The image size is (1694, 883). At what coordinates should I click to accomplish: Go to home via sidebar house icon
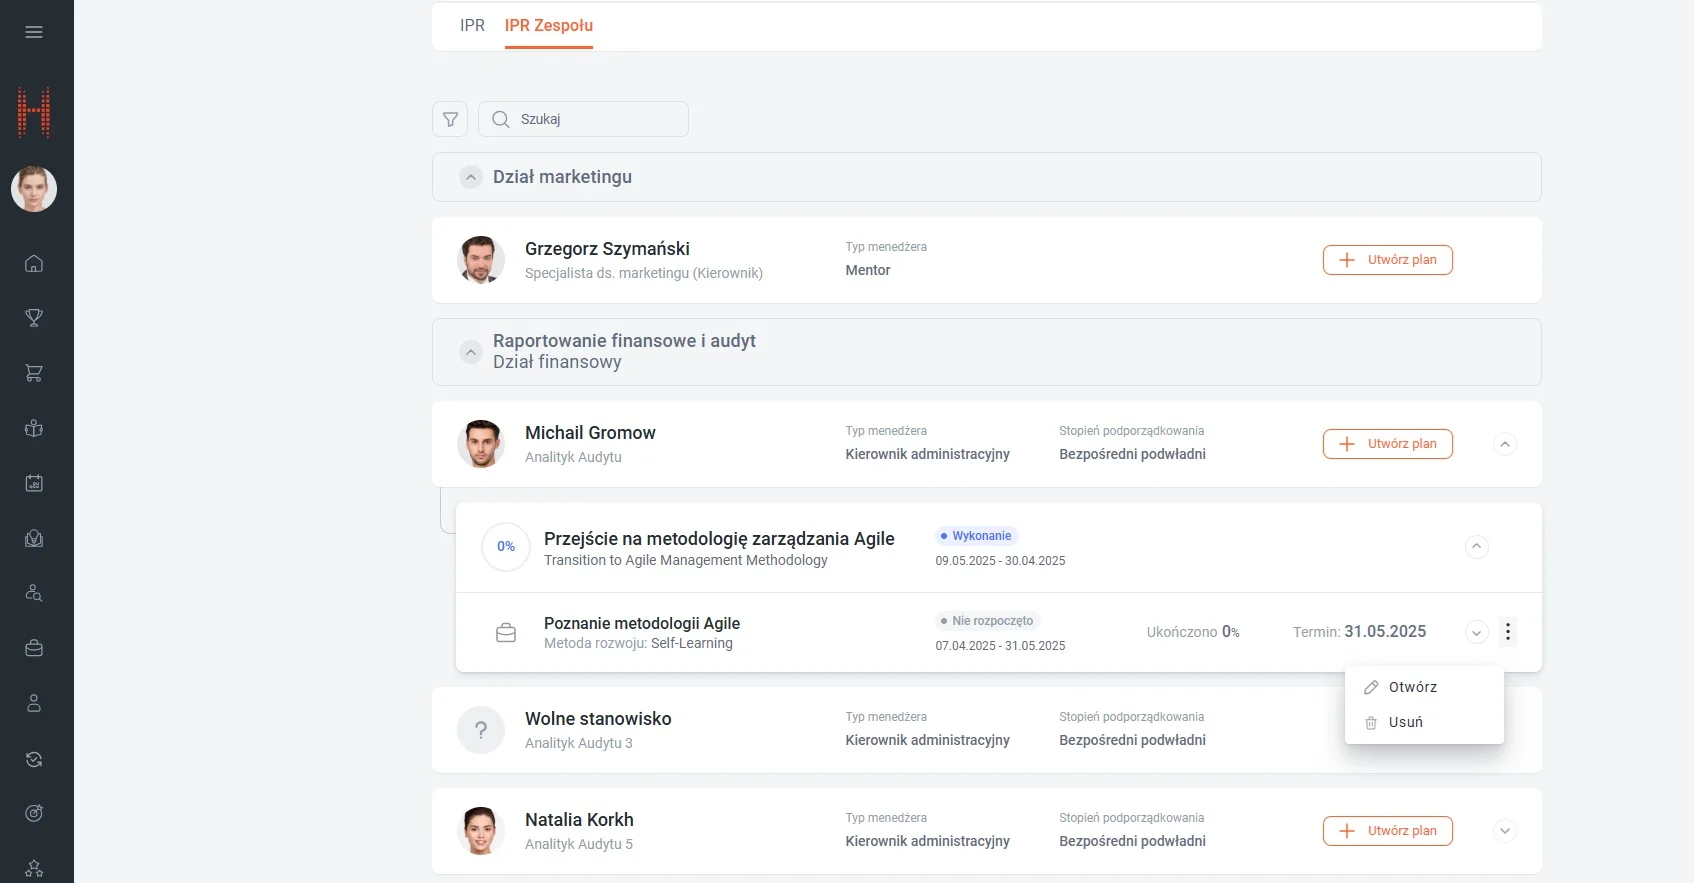pos(34,264)
